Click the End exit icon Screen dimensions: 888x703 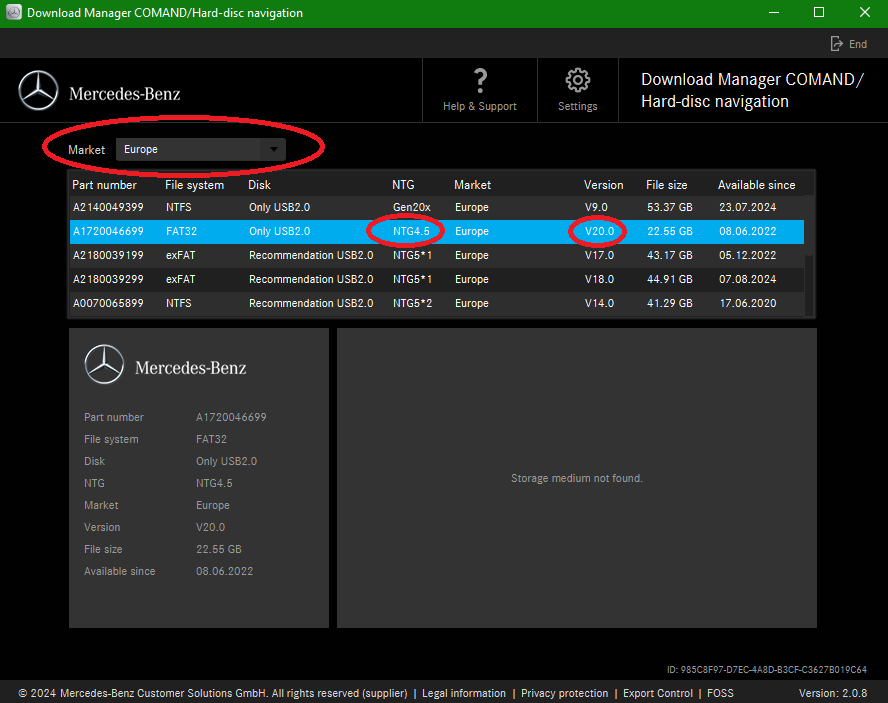837,44
